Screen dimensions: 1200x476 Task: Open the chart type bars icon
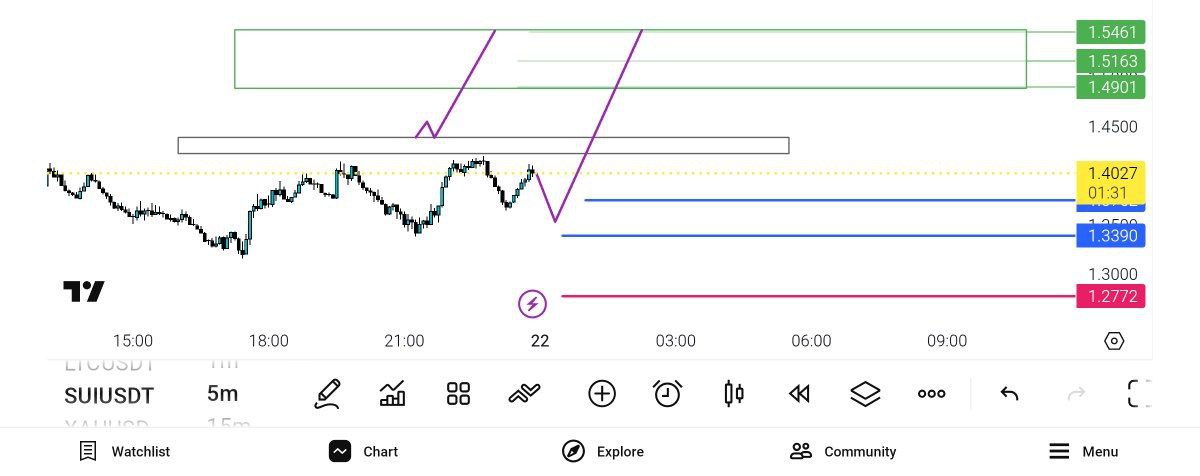coord(393,393)
